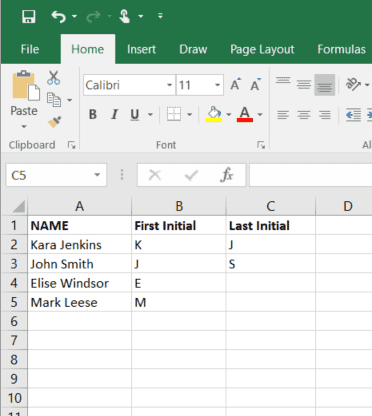The width and height of the screenshot is (372, 416).
Task: Activate Format Painter brush
Action: point(55,122)
